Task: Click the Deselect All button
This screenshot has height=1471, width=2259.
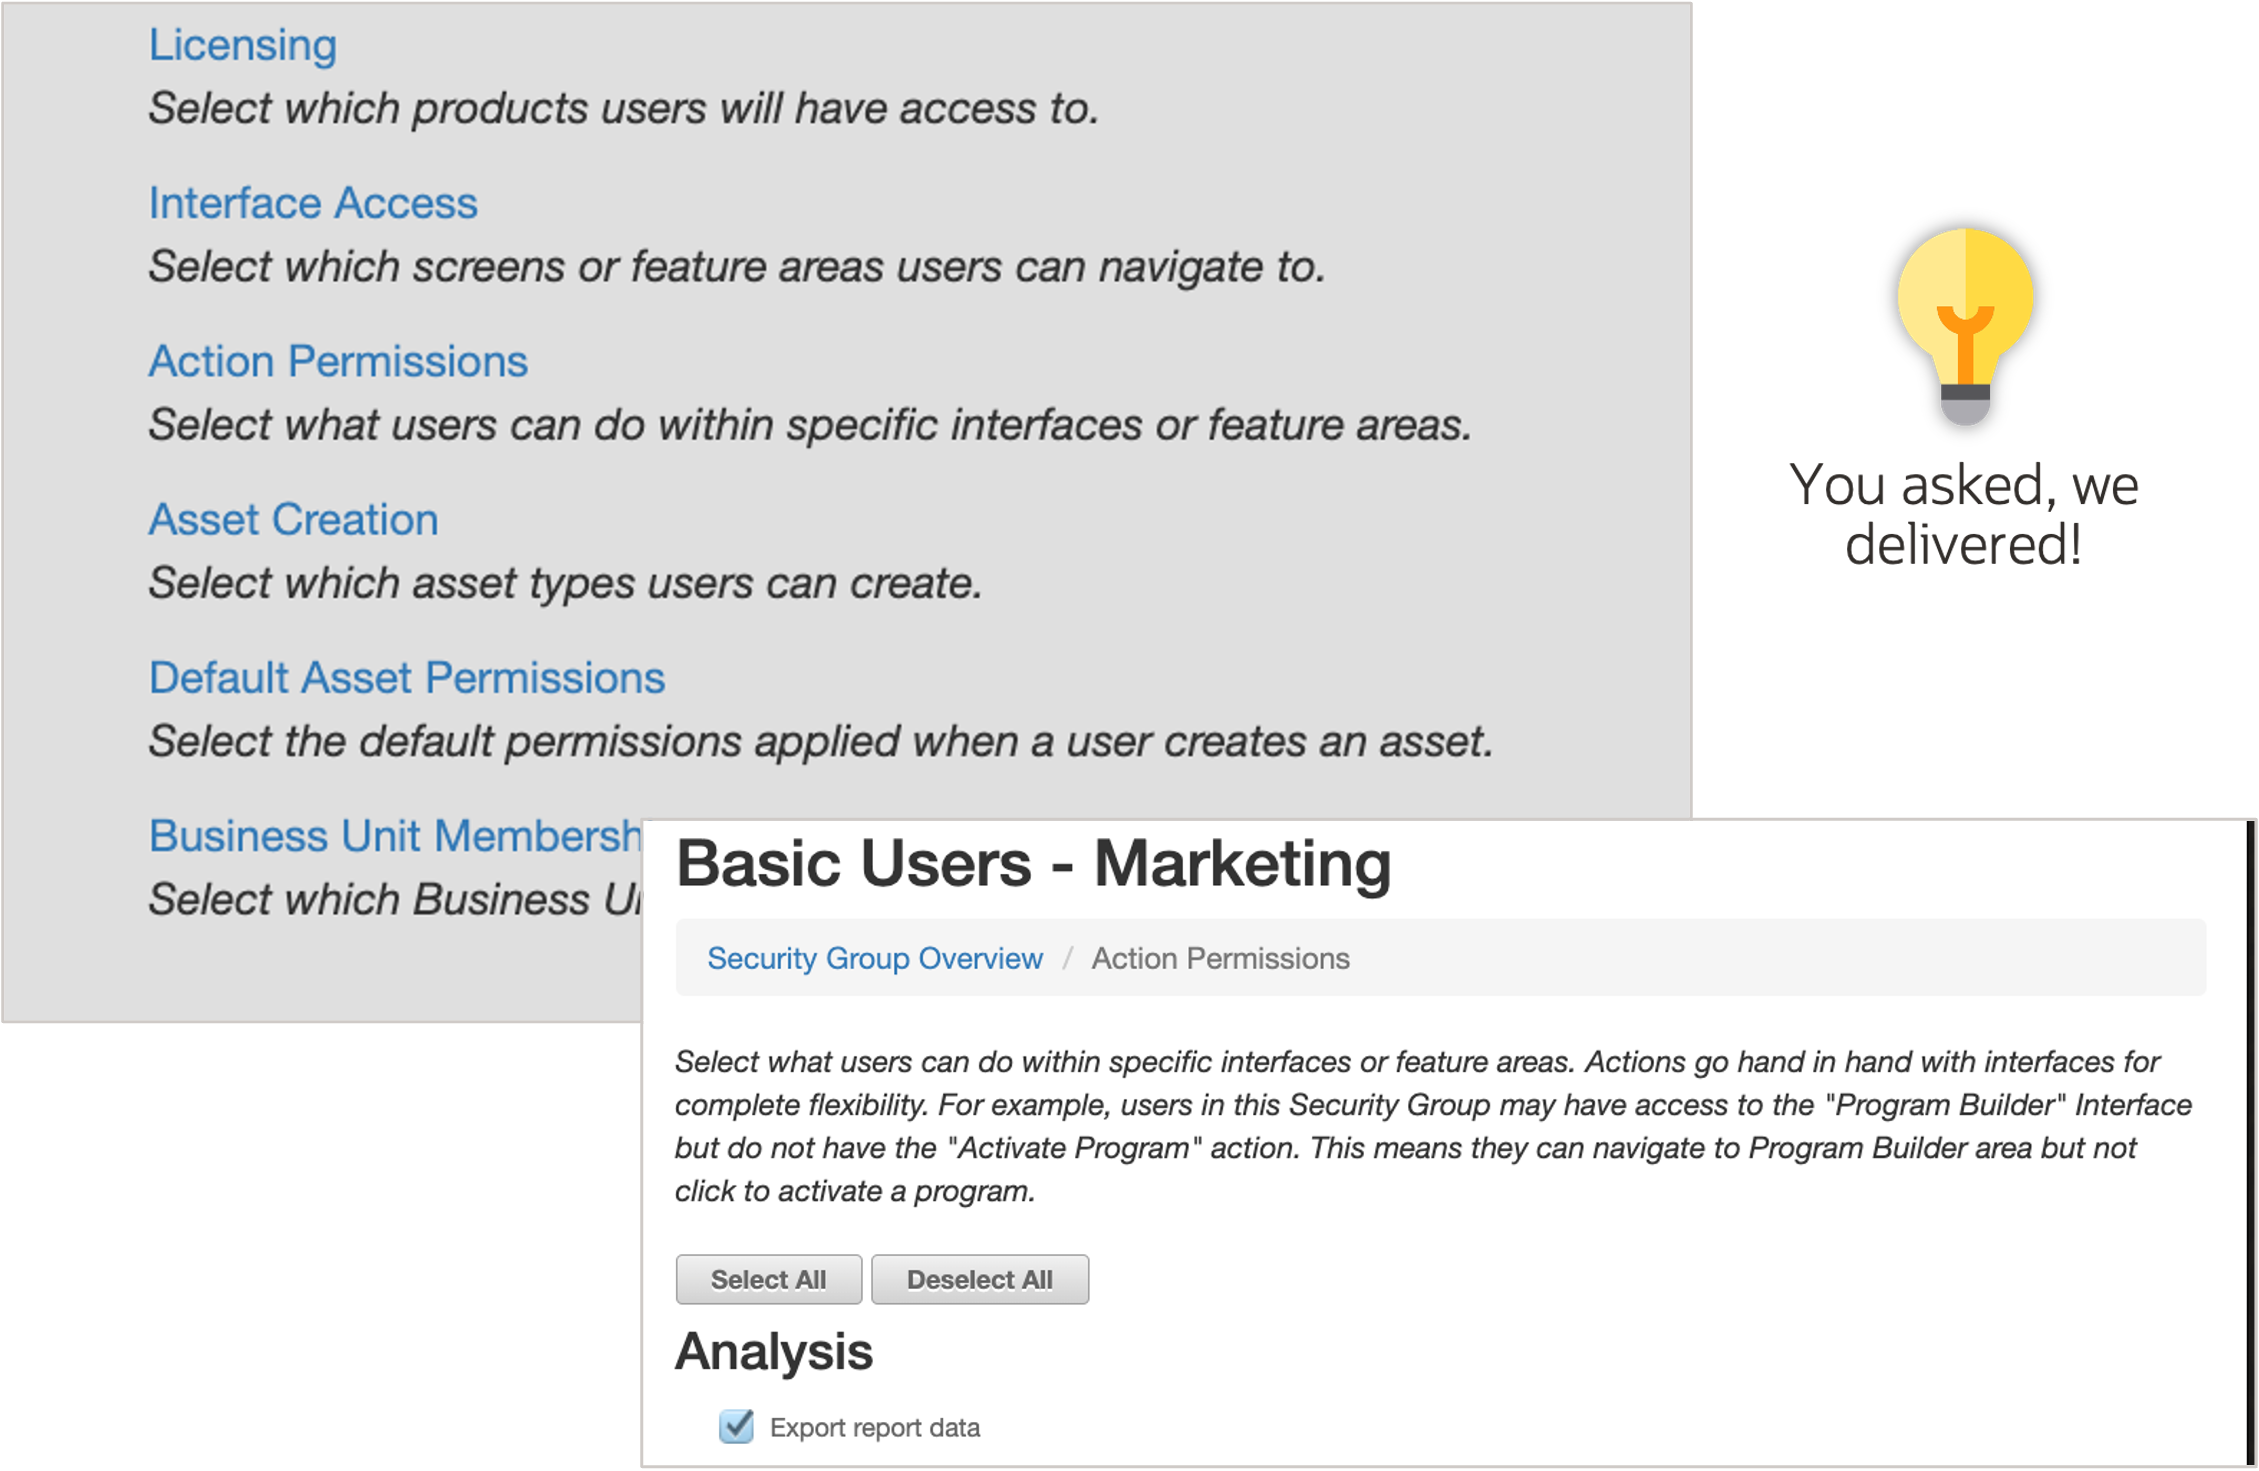Action: point(979,1279)
